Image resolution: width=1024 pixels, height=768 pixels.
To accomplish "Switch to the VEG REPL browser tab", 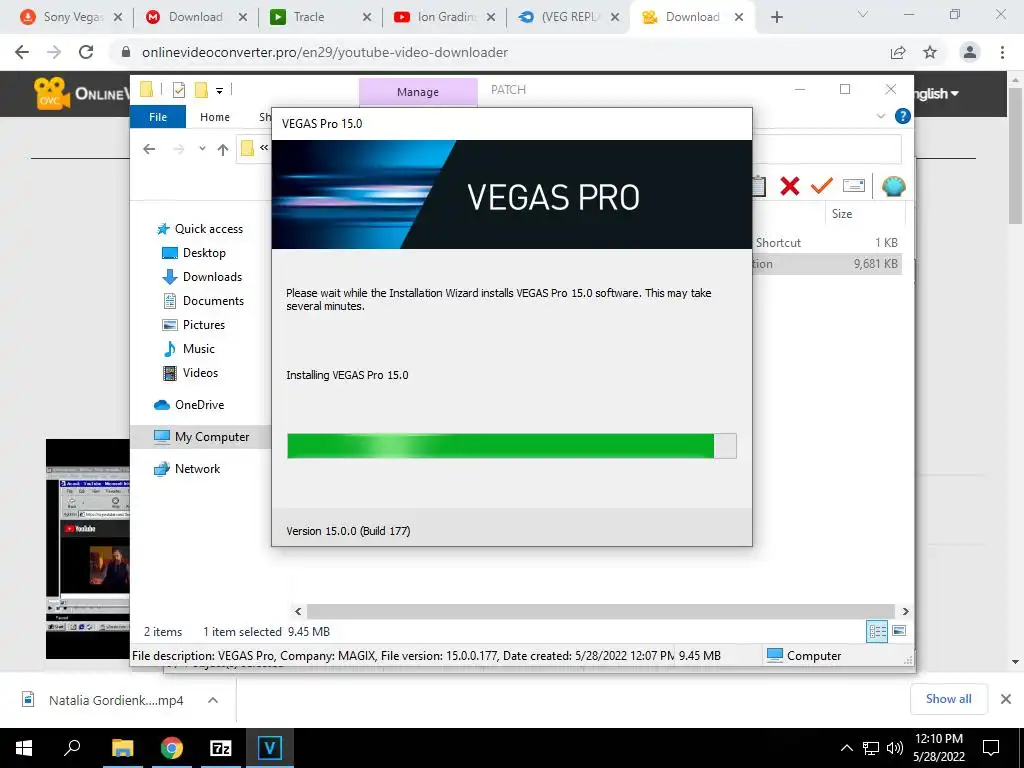I will click(x=568, y=17).
